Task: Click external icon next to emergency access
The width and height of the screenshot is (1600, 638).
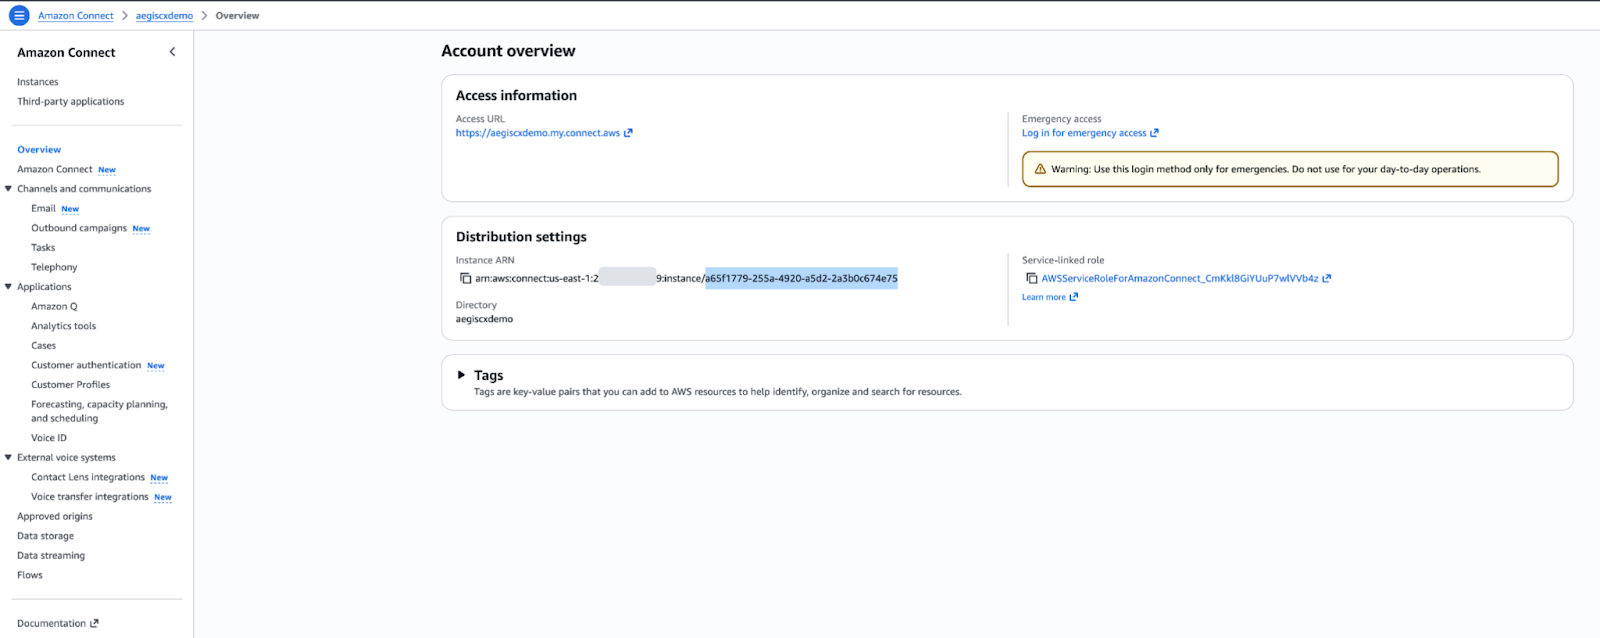Action: pyautogui.click(x=1154, y=133)
